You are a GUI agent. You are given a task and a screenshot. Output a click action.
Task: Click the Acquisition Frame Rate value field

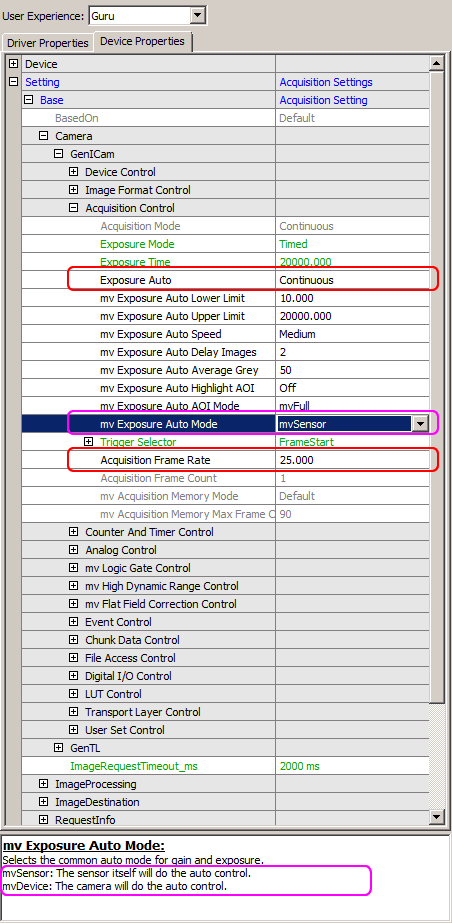(353, 460)
